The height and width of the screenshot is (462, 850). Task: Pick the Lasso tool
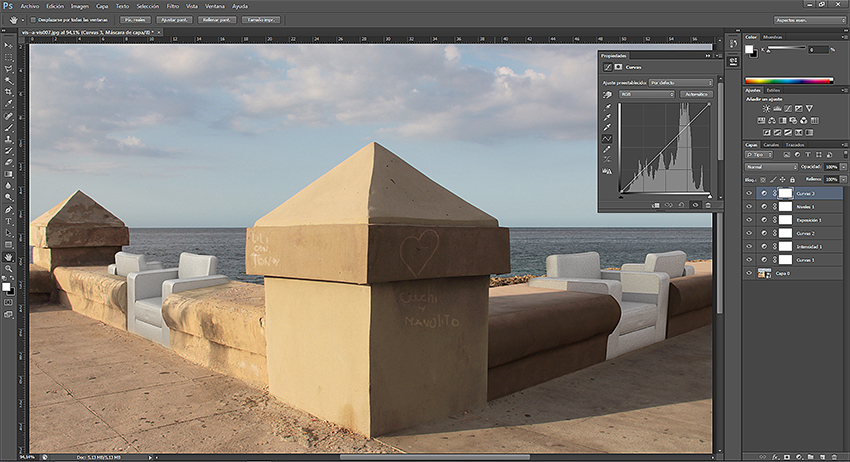coord(9,68)
